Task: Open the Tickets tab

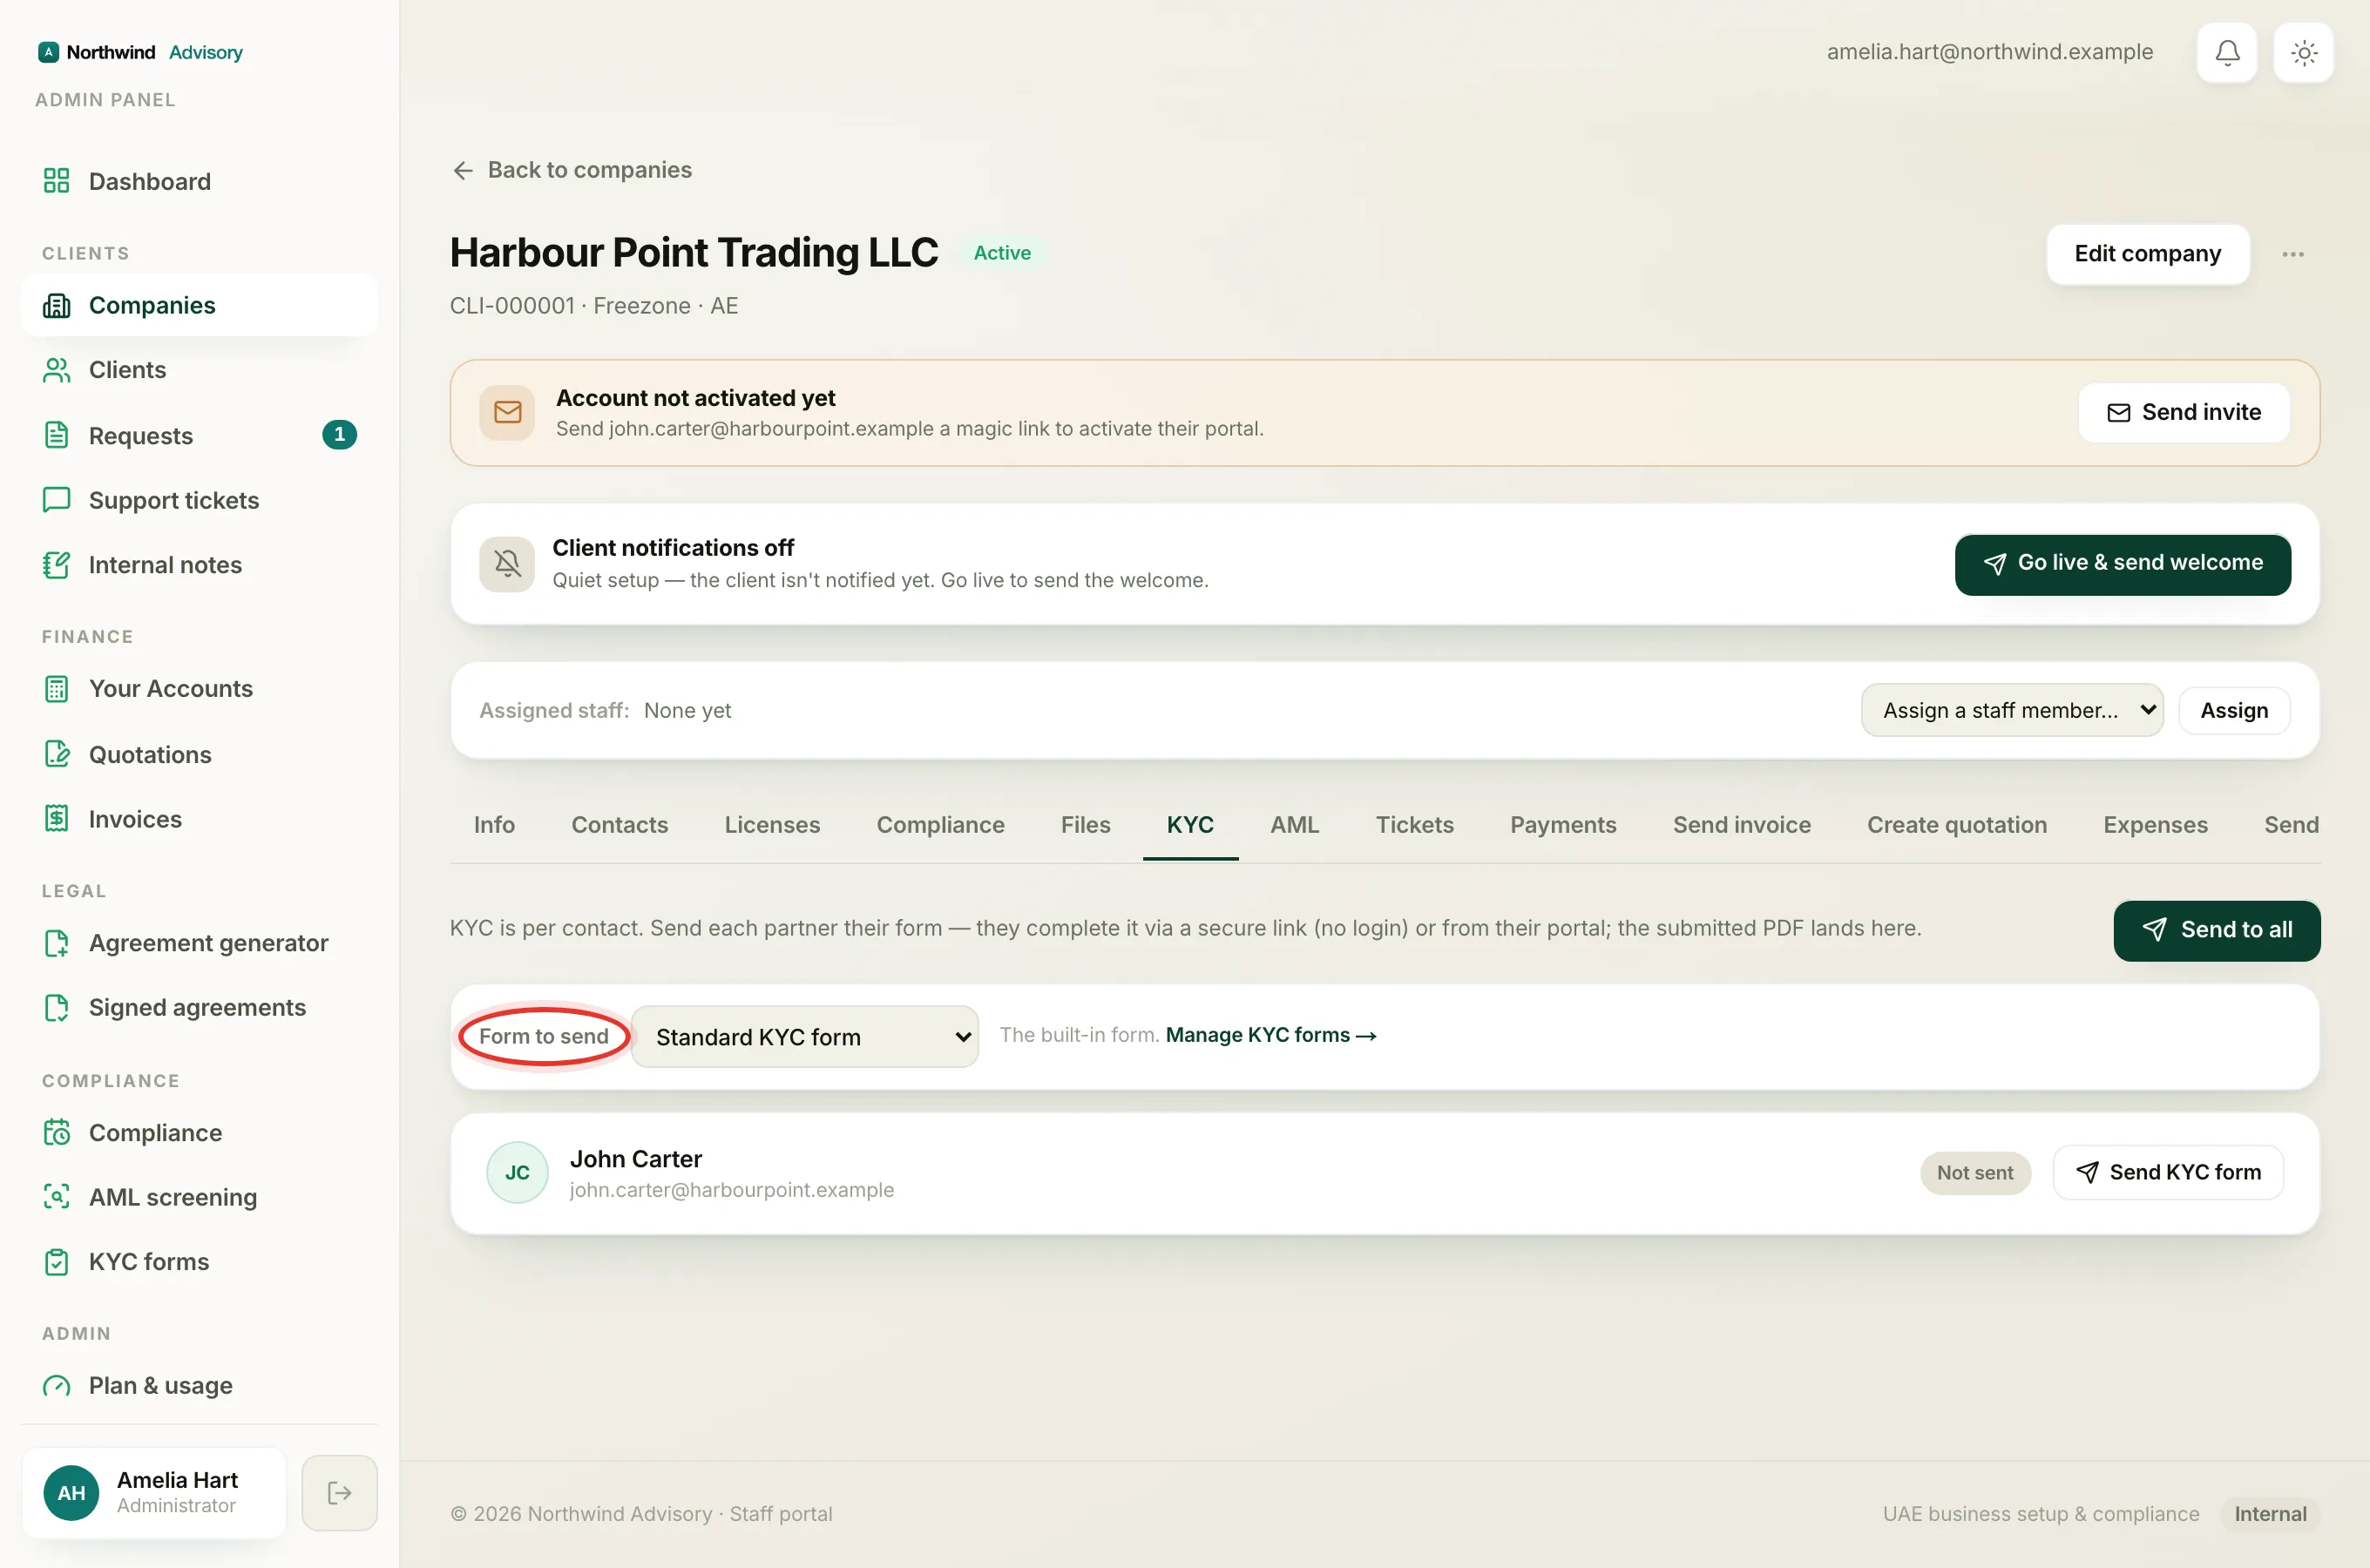Action: click(1414, 825)
